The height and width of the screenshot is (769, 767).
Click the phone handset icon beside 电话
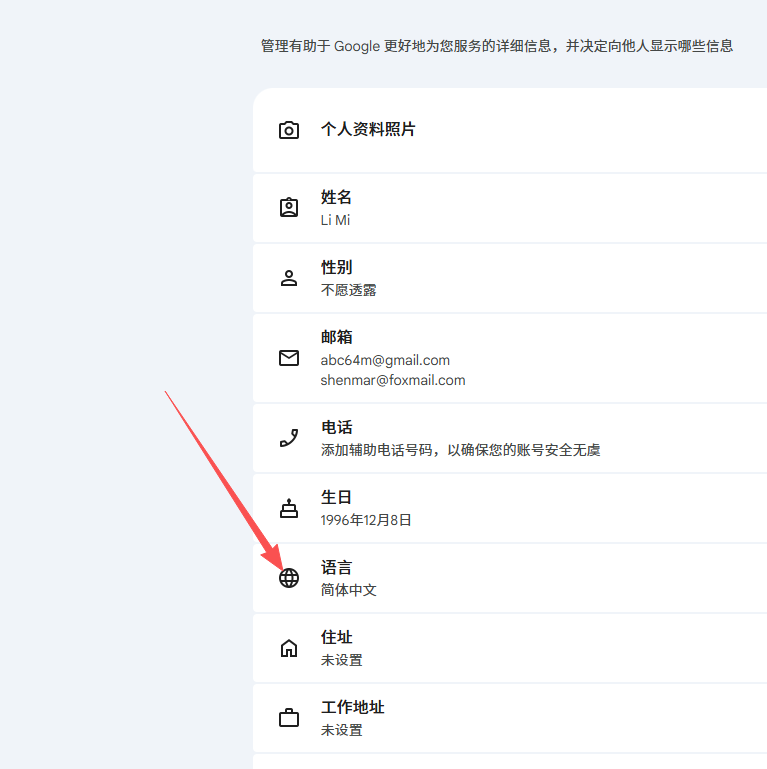pos(289,438)
